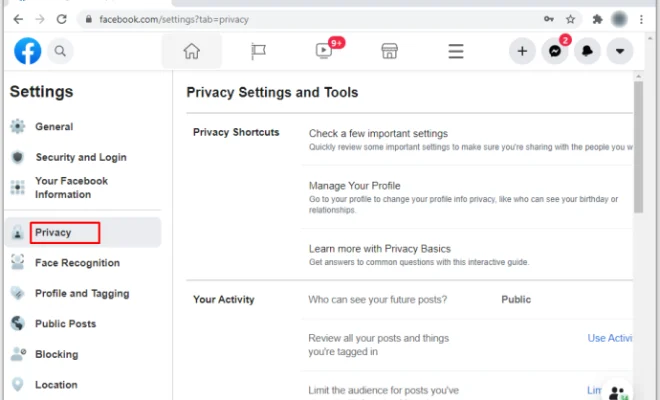Go to the Home feed icon

pyautogui.click(x=192, y=51)
